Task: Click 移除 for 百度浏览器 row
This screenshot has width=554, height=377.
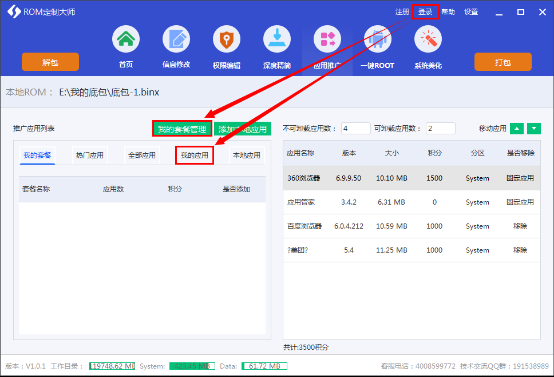Action: pyautogui.click(x=520, y=226)
